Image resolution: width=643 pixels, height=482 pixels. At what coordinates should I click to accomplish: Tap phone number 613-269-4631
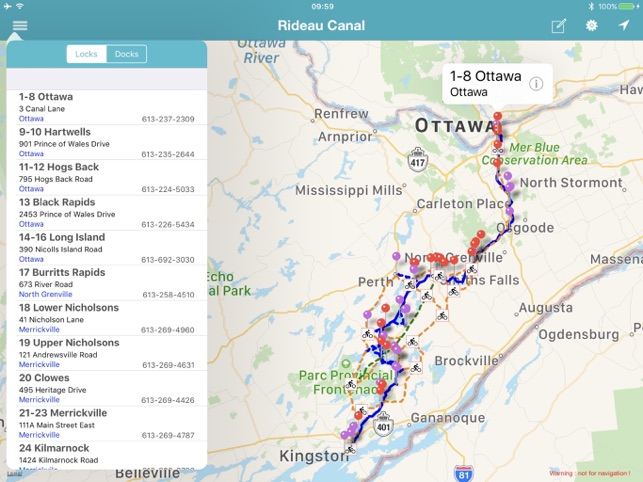169,365
